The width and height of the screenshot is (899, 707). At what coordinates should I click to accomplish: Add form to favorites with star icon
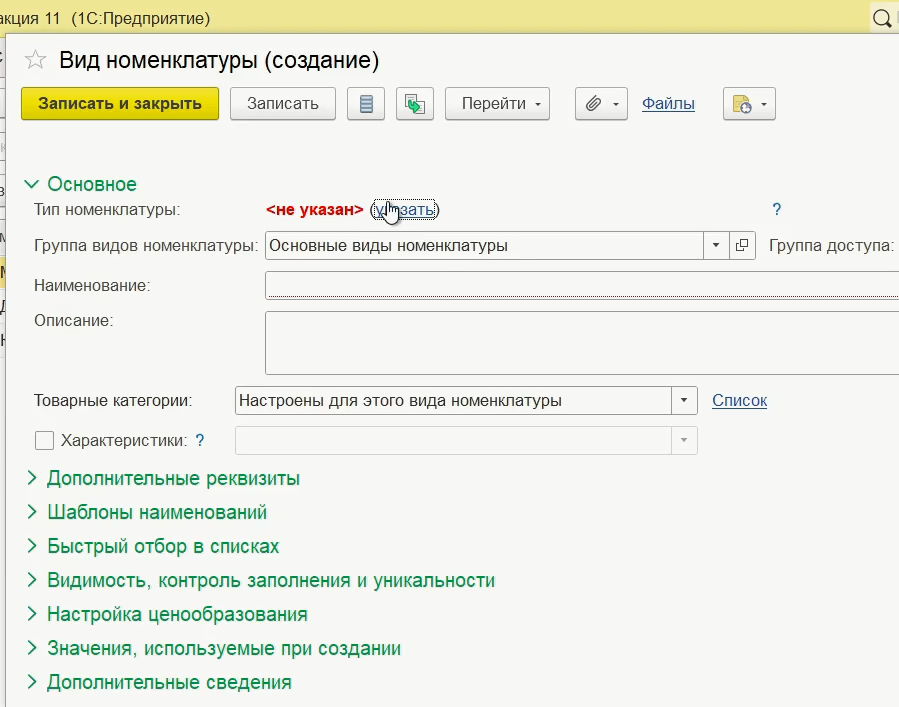click(35, 60)
